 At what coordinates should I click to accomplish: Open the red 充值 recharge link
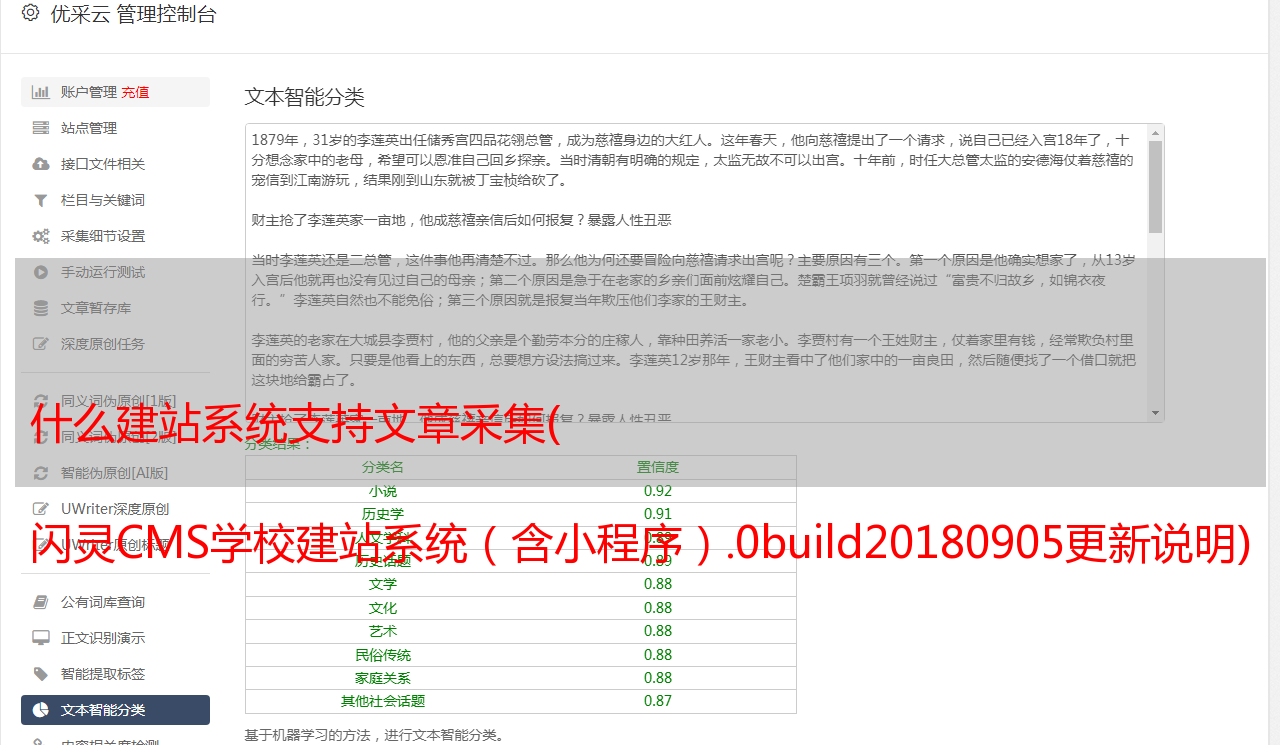pyautogui.click(x=135, y=92)
